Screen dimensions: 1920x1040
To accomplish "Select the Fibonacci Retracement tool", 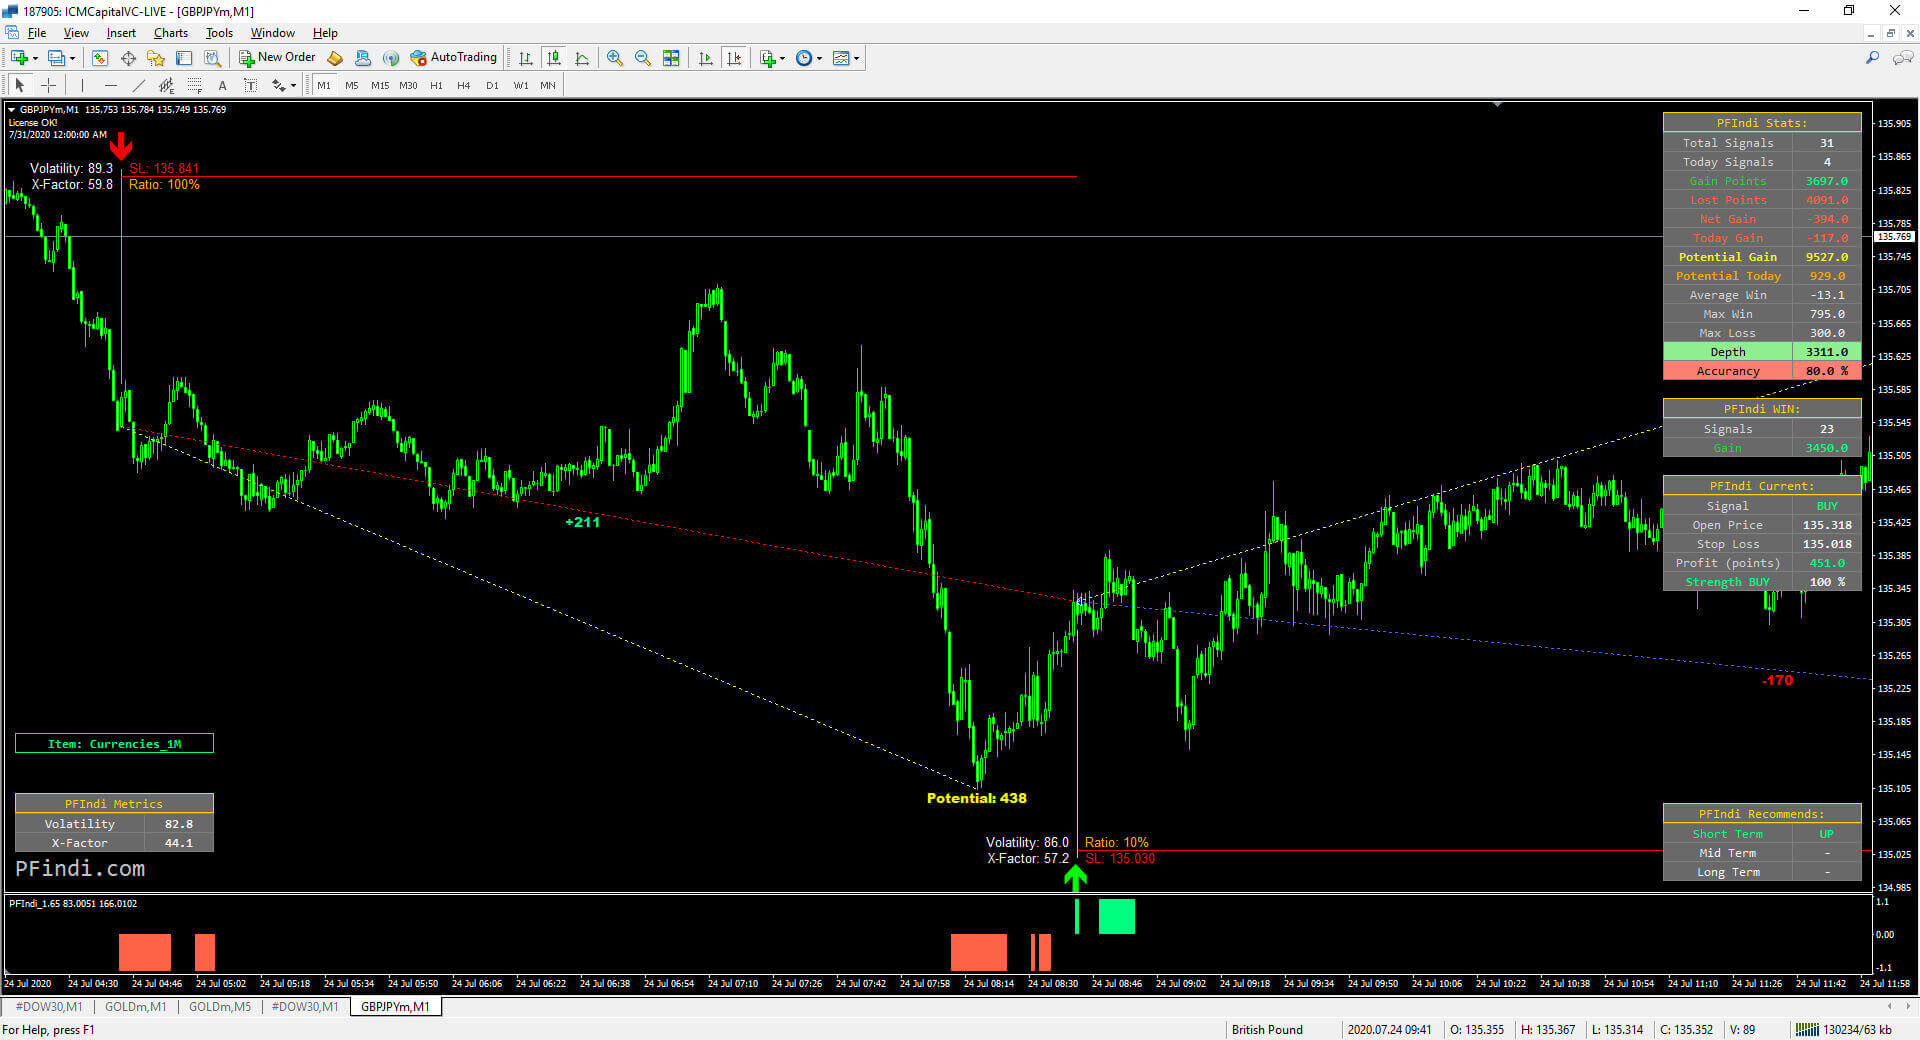I will pyautogui.click(x=194, y=86).
